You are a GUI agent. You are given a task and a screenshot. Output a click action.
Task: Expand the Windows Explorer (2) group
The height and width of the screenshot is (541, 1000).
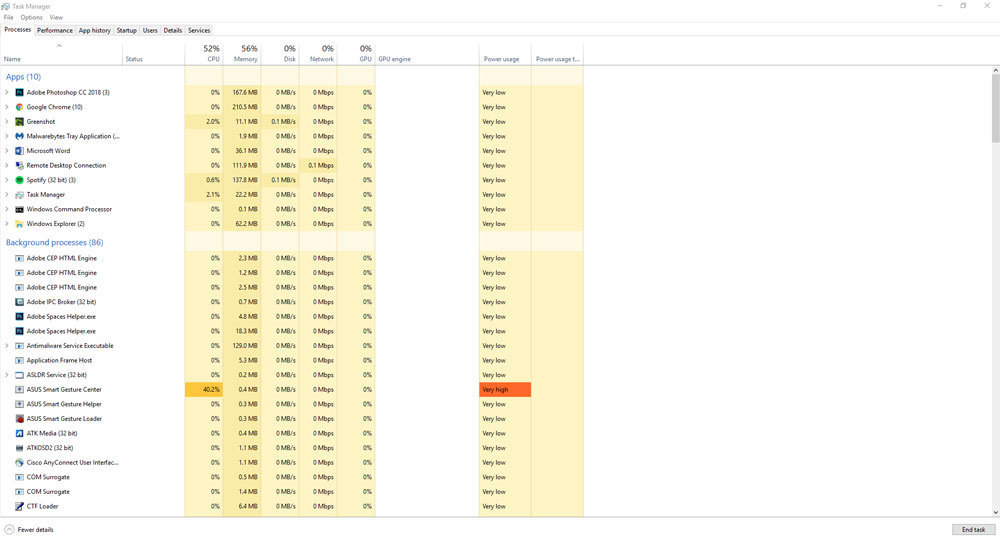[7, 224]
